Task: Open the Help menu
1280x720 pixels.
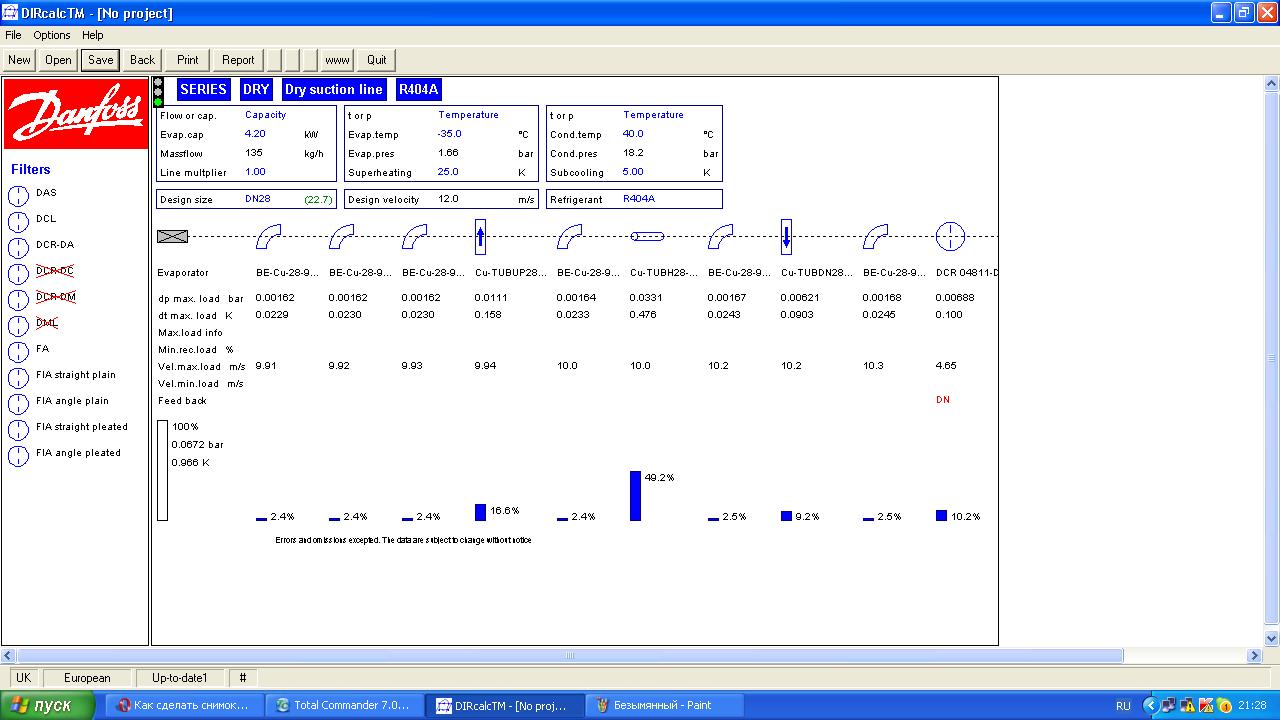Action: coord(93,35)
